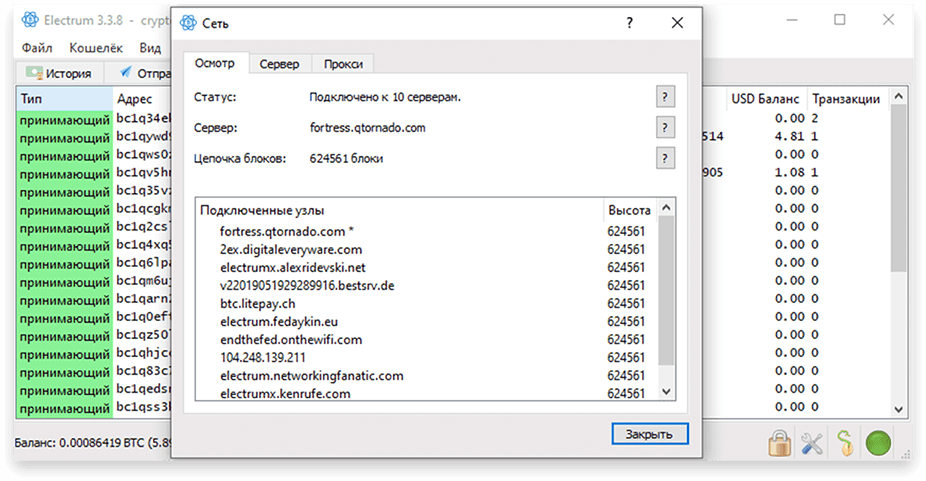Open the Файл menu in Electrum
This screenshot has height=481, width=926.
(37, 48)
